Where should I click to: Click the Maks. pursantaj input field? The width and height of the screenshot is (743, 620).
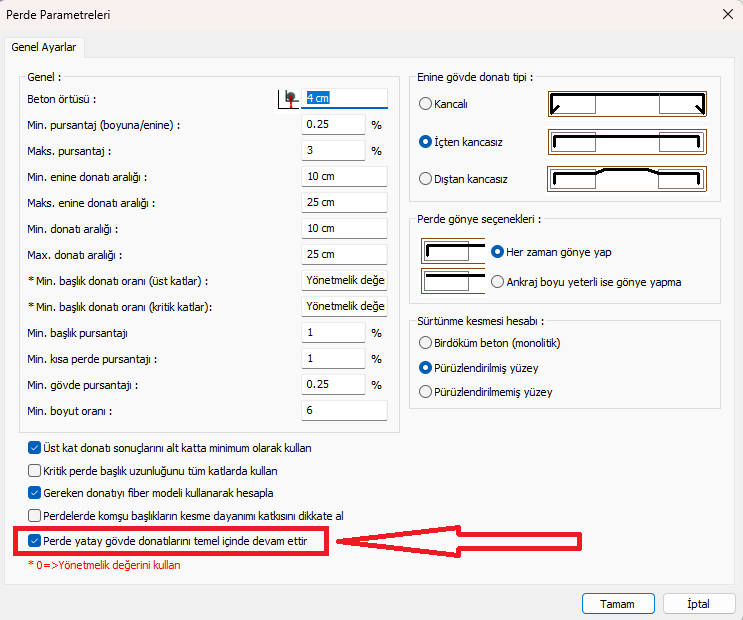334,151
